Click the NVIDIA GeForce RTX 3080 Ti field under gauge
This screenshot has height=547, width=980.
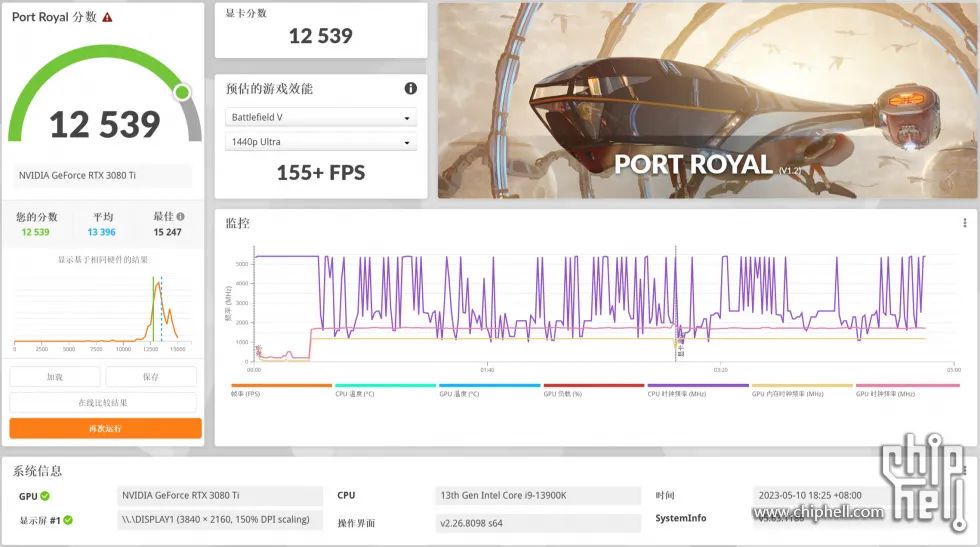point(103,176)
